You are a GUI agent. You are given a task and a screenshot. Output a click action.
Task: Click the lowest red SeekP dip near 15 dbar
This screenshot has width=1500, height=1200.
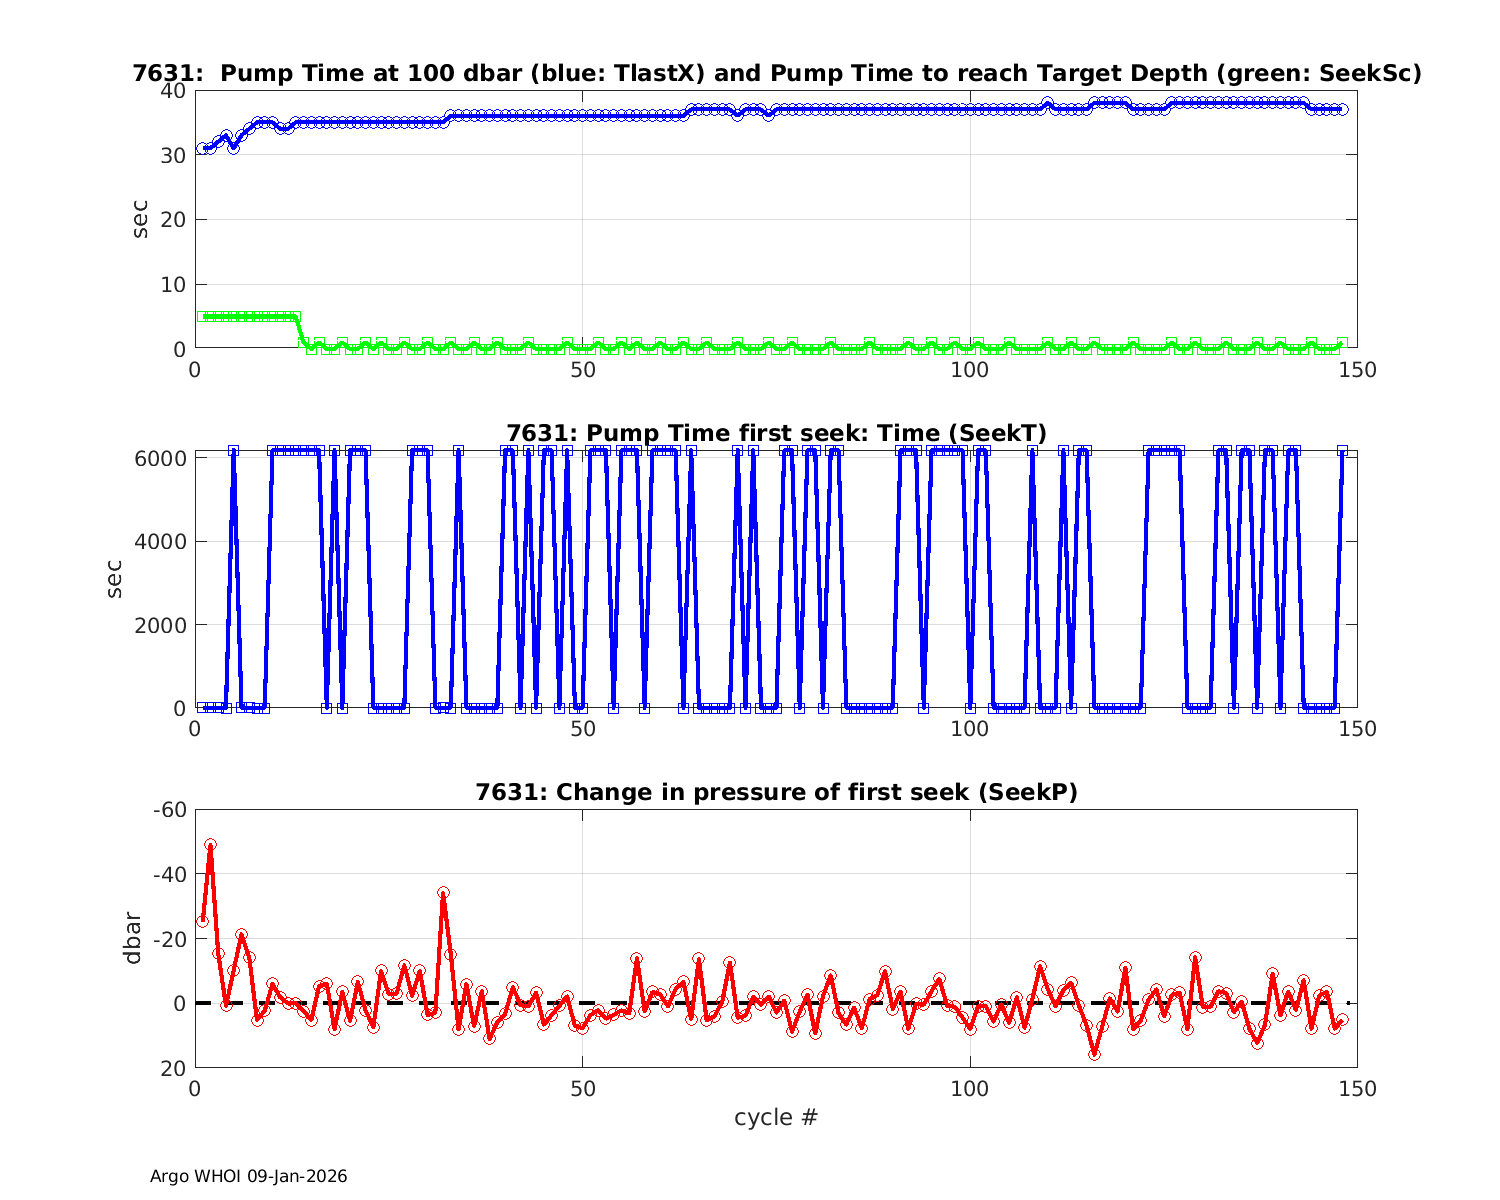pos(1095,1053)
